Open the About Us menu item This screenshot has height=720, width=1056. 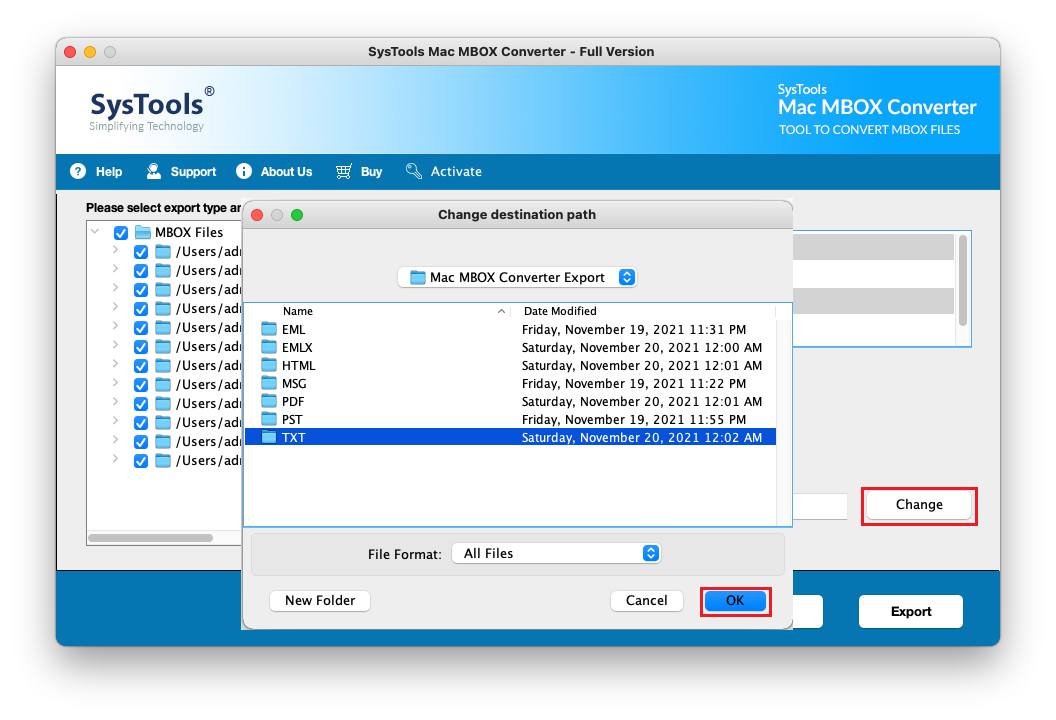274,171
